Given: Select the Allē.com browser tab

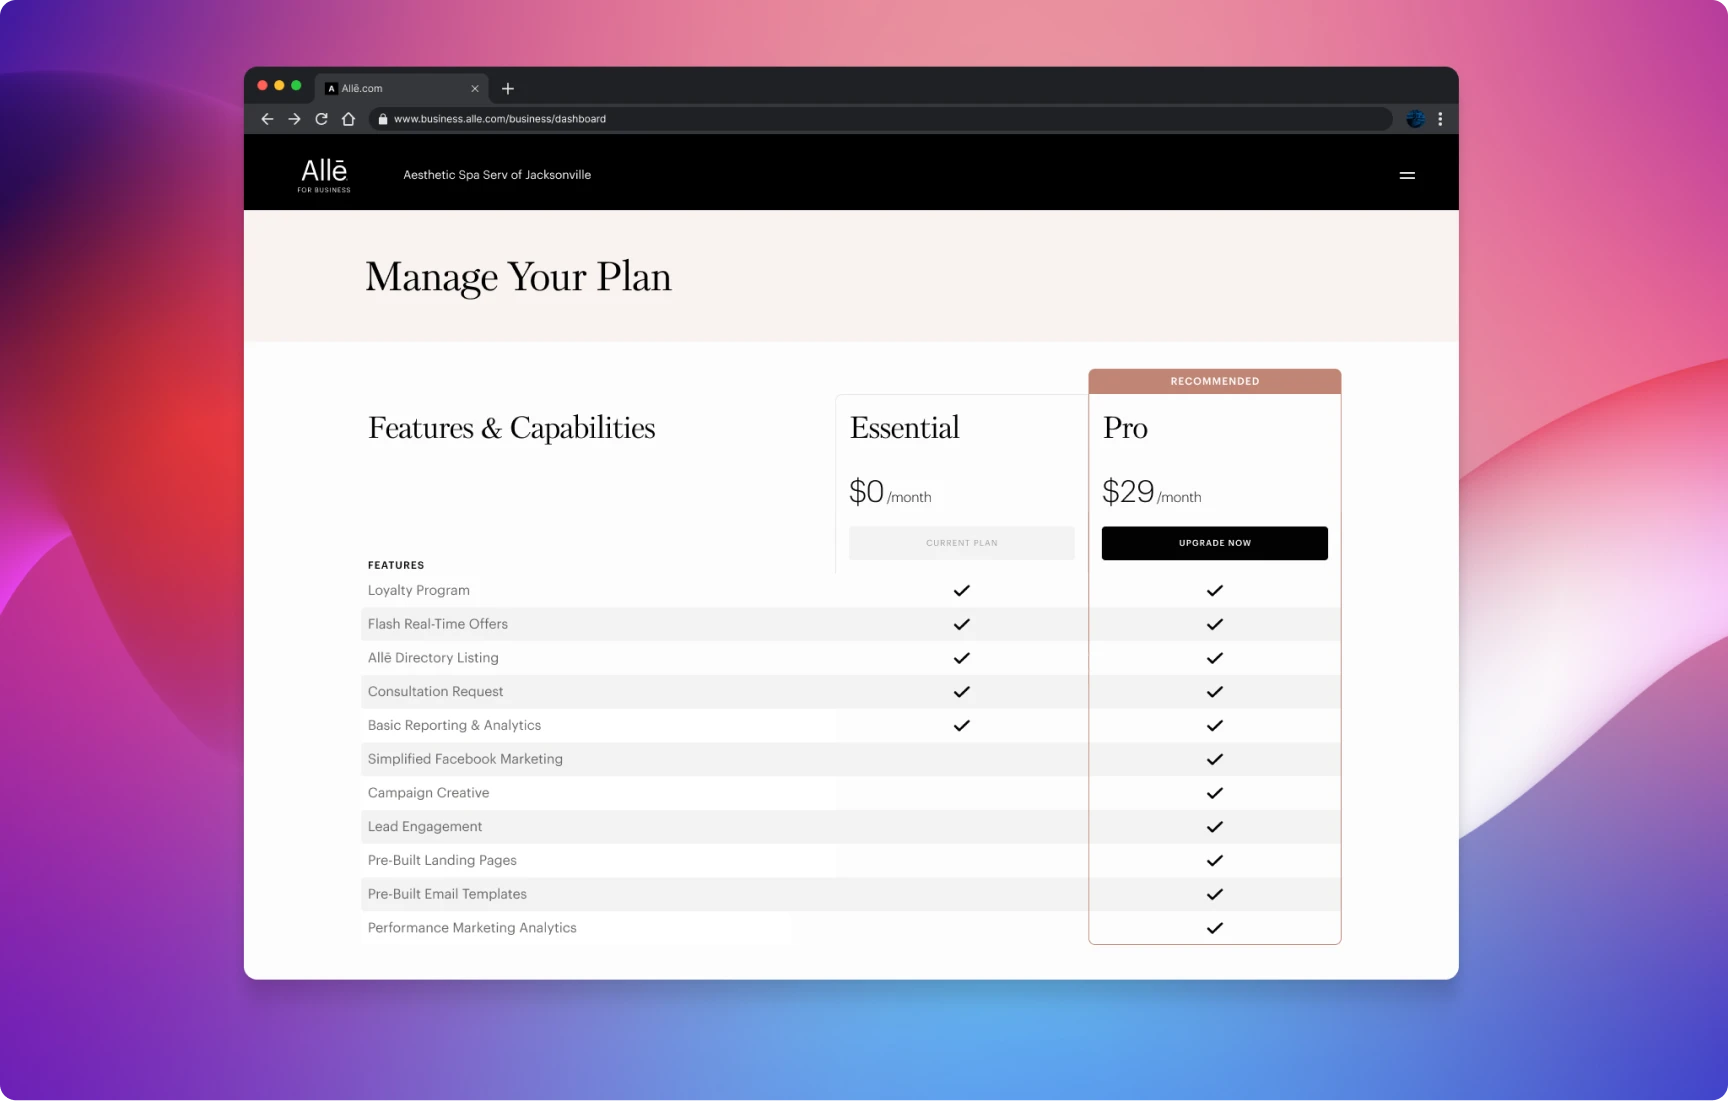Looking at the screenshot, I should 402,88.
